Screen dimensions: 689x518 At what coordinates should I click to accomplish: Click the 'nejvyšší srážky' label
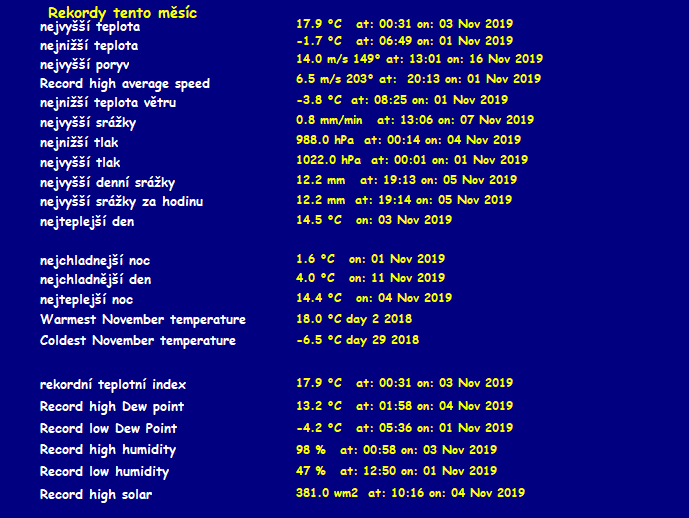tap(88, 123)
